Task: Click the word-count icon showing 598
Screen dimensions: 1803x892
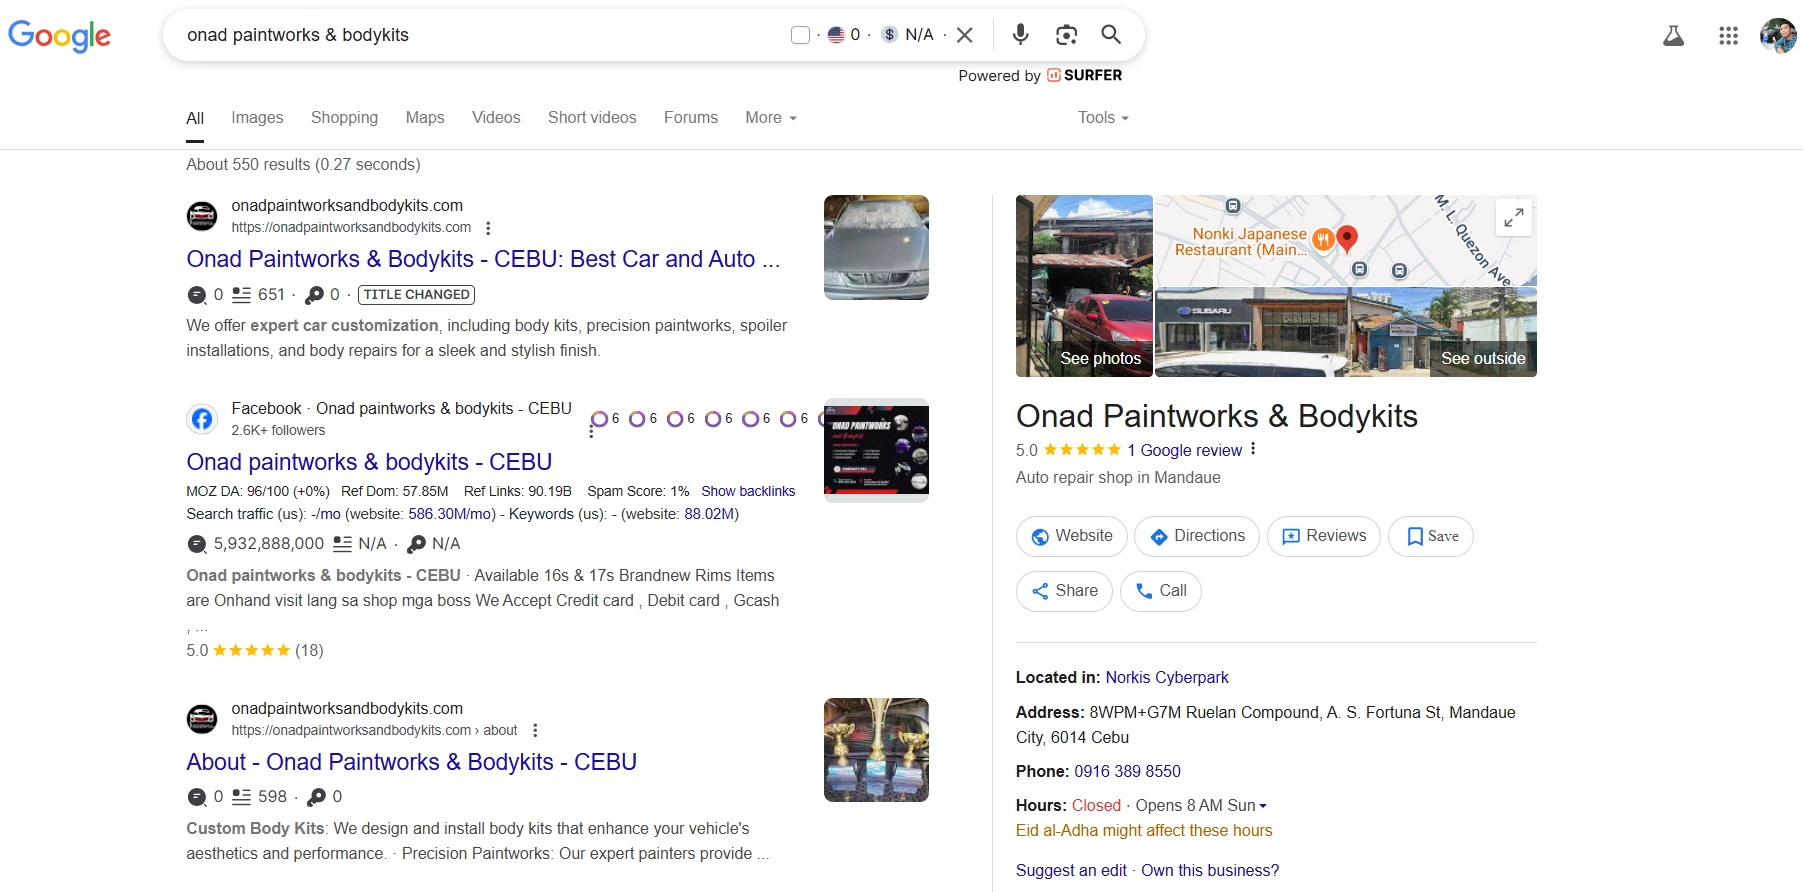Action: click(x=241, y=797)
